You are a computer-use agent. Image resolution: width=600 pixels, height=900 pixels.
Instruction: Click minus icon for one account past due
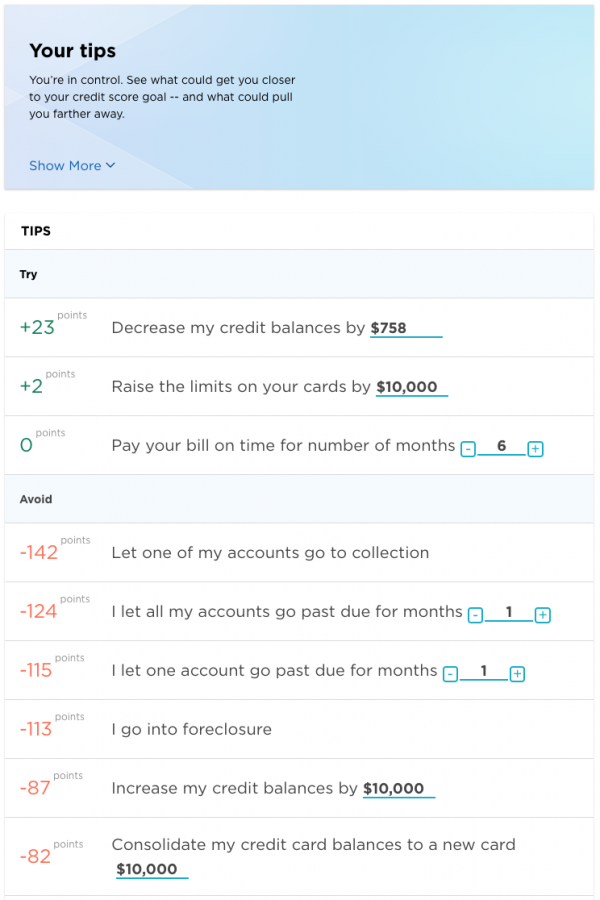[450, 674]
